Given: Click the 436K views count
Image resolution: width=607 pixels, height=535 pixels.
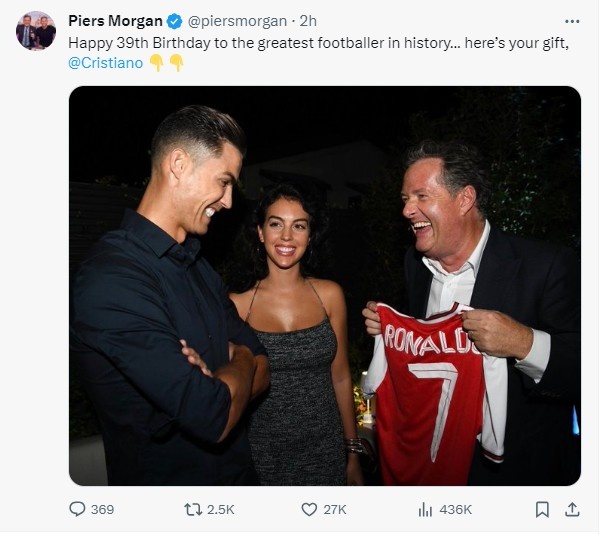Looking at the screenshot, I should click(x=455, y=509).
